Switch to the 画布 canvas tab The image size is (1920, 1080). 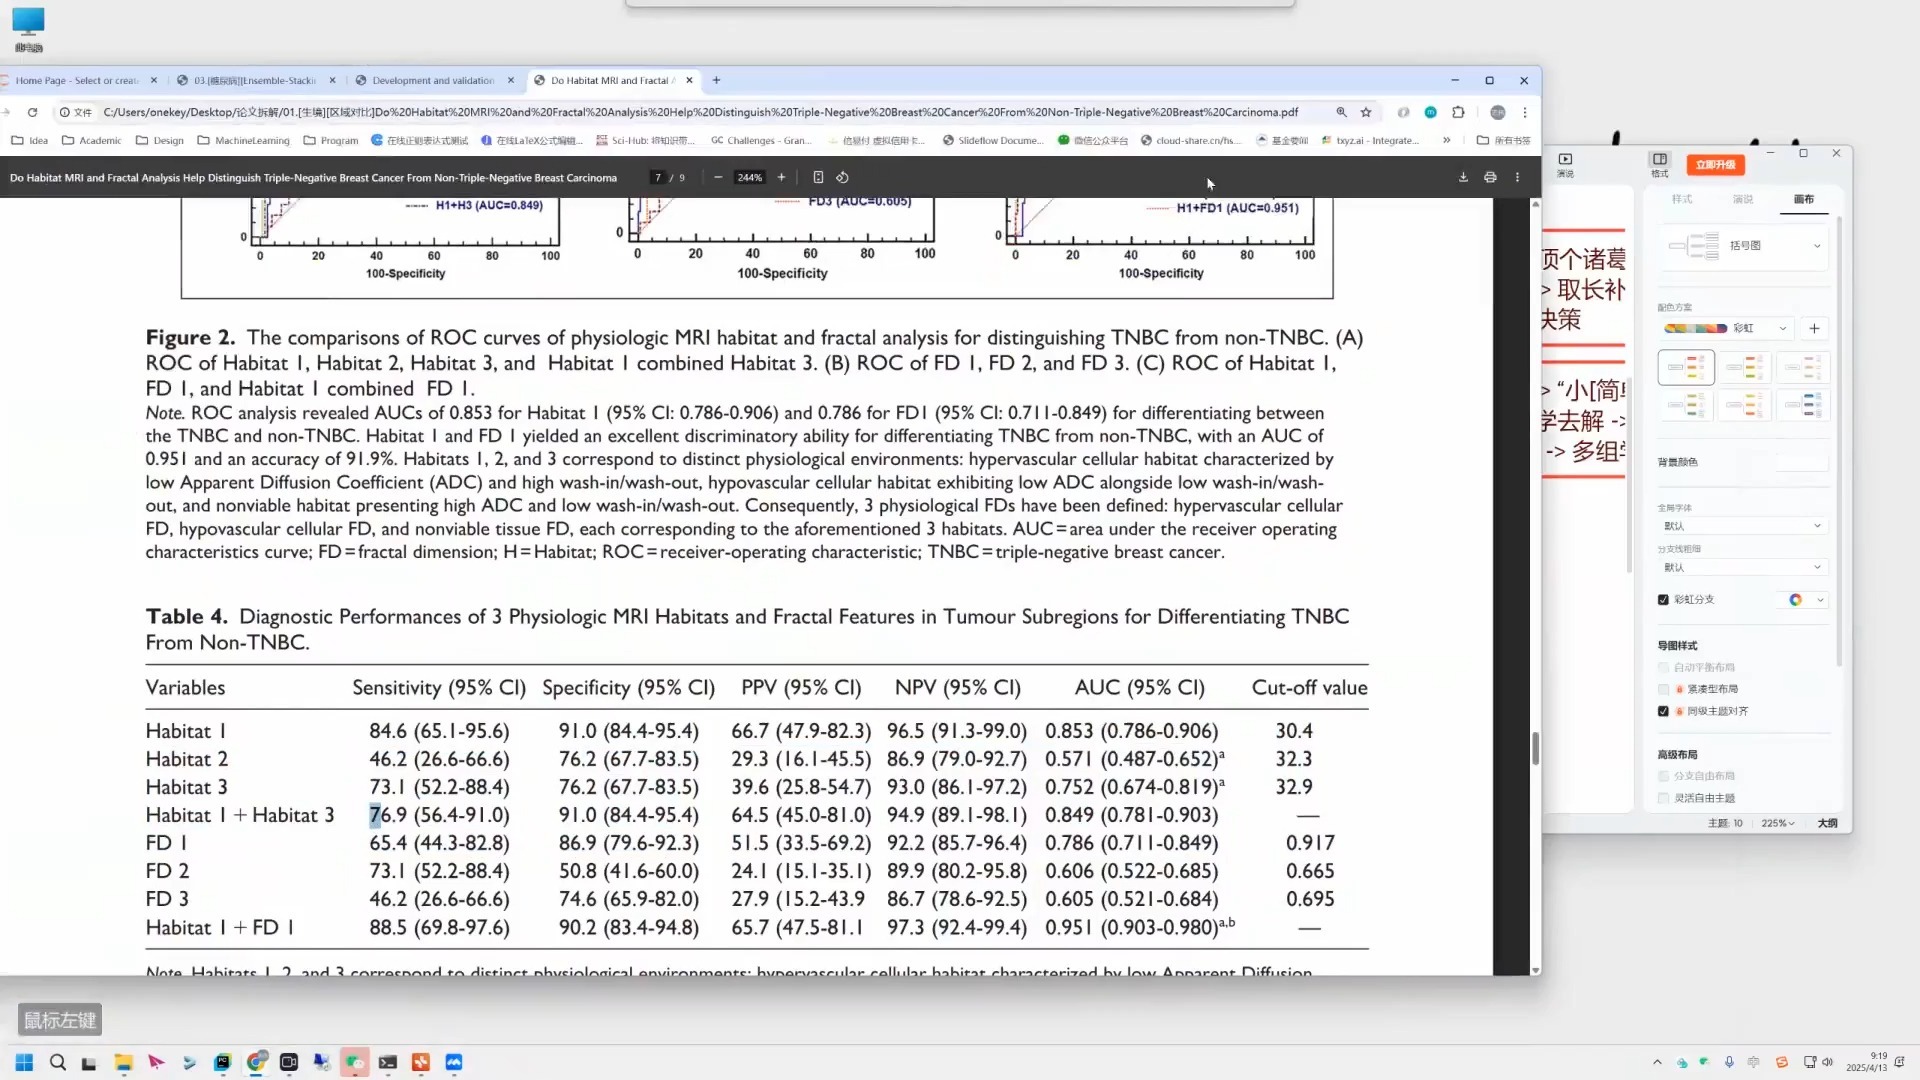pyautogui.click(x=1804, y=199)
